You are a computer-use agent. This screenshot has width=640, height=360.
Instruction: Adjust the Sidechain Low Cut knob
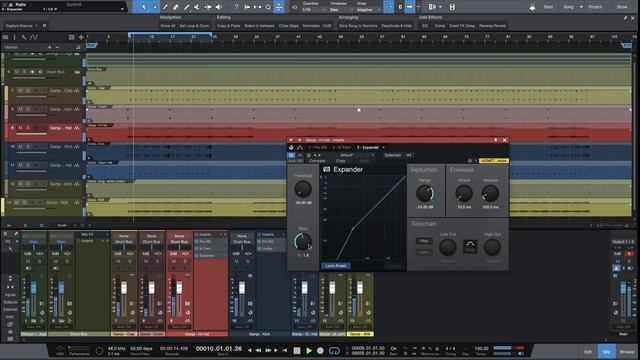pyautogui.click(x=447, y=247)
